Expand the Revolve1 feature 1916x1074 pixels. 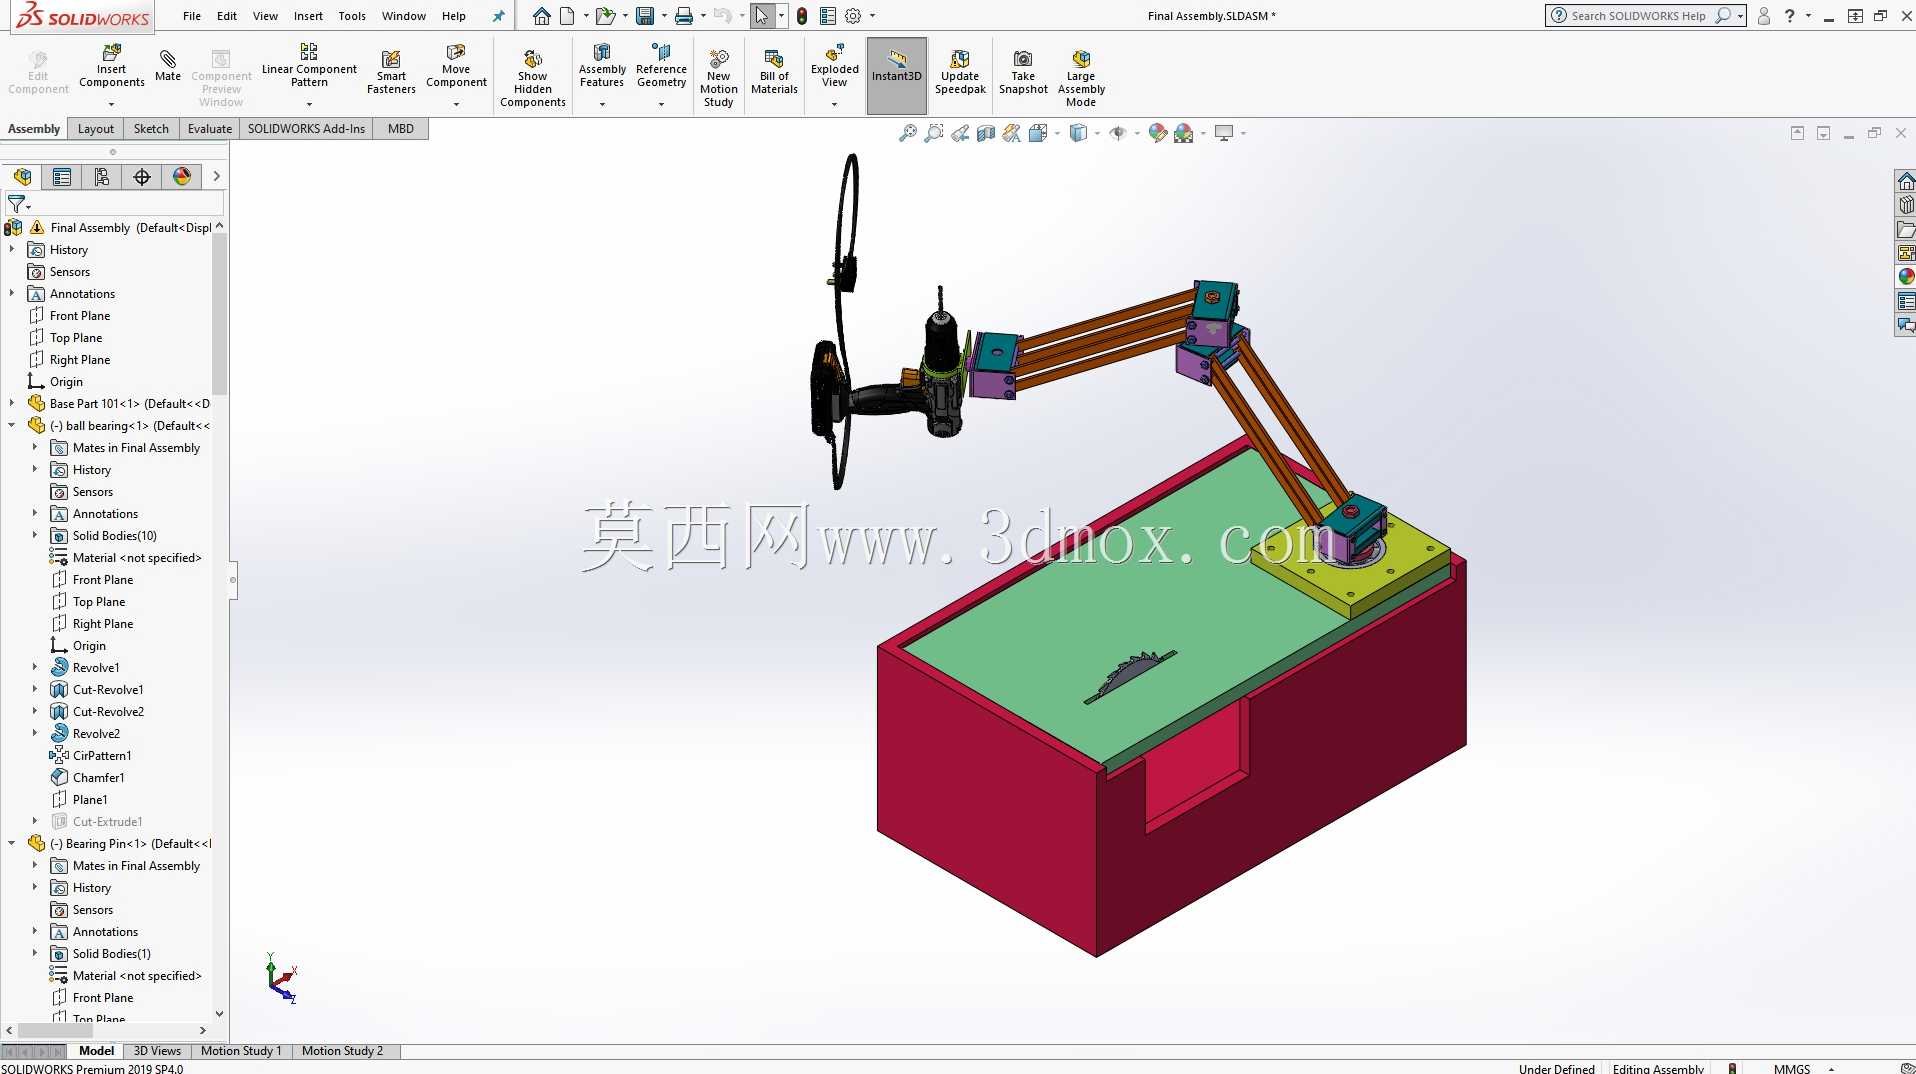coord(35,668)
